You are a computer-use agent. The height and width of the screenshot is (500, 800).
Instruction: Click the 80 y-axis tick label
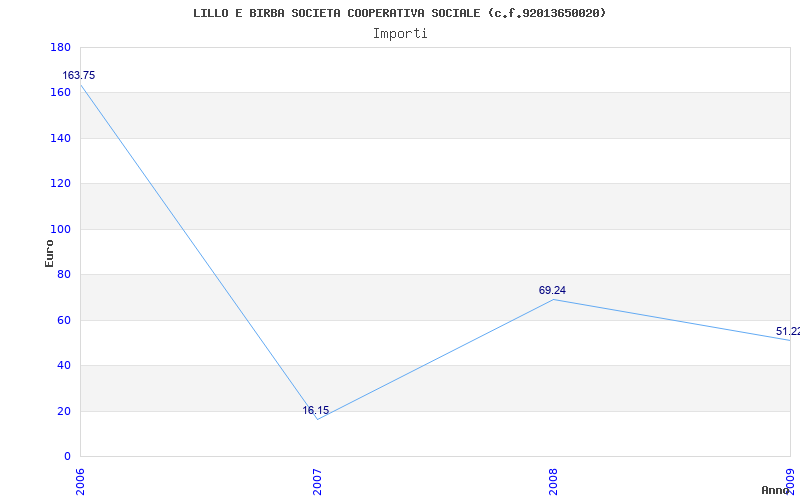[x=64, y=274]
